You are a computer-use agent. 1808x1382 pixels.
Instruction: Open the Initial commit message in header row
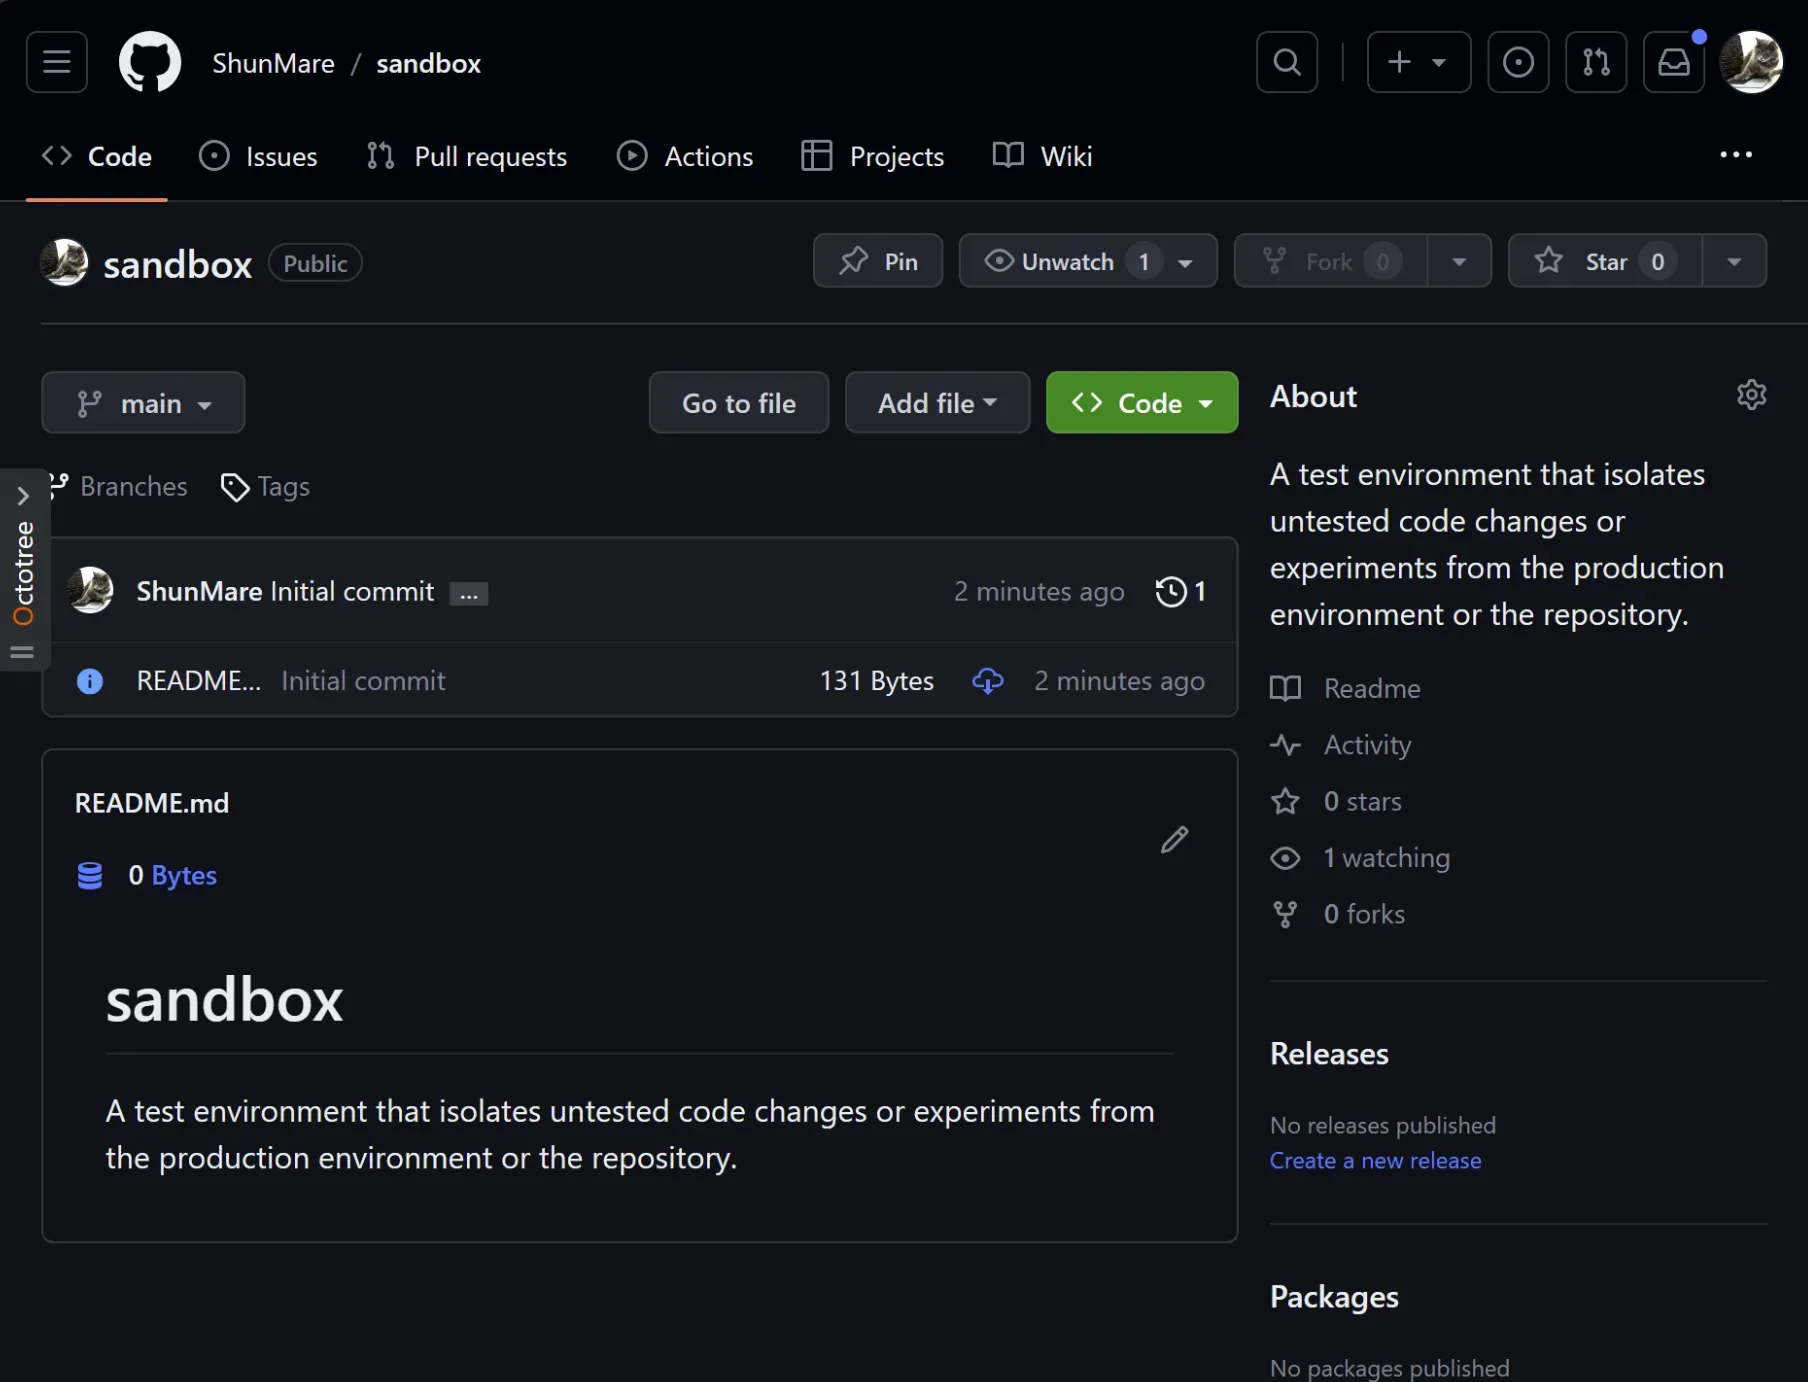(x=352, y=592)
